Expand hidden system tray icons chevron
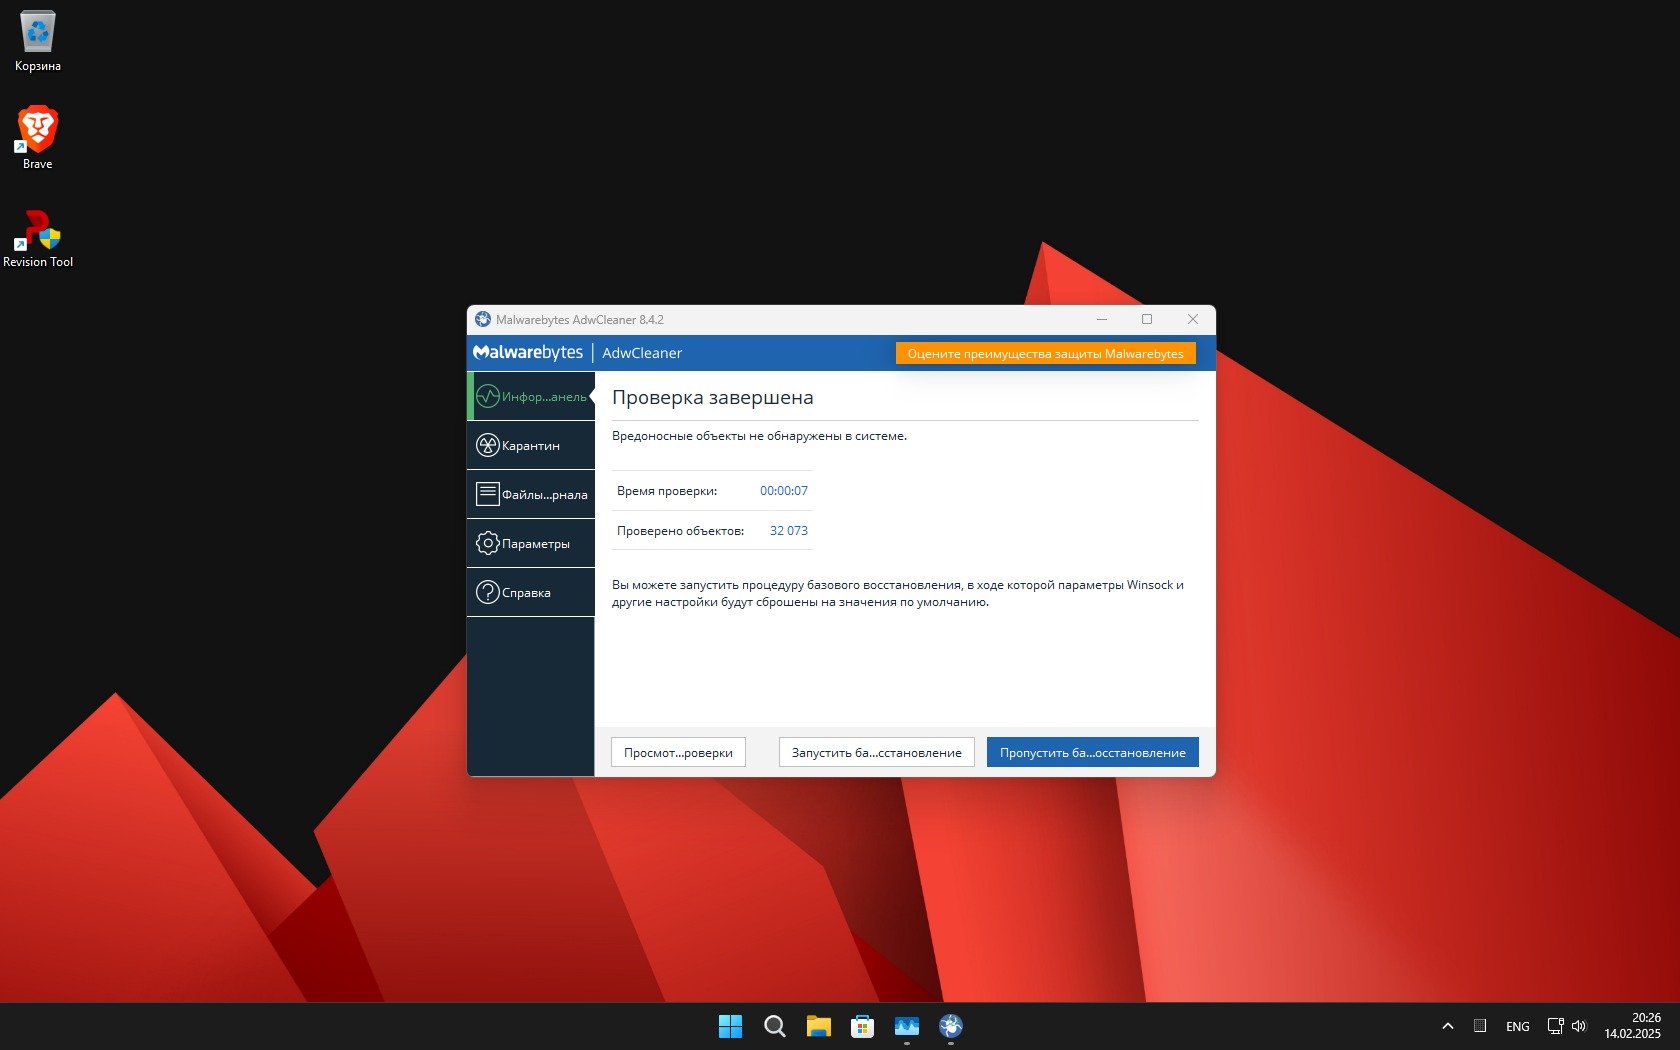Screen dimensions: 1680x1050 point(1447,1026)
